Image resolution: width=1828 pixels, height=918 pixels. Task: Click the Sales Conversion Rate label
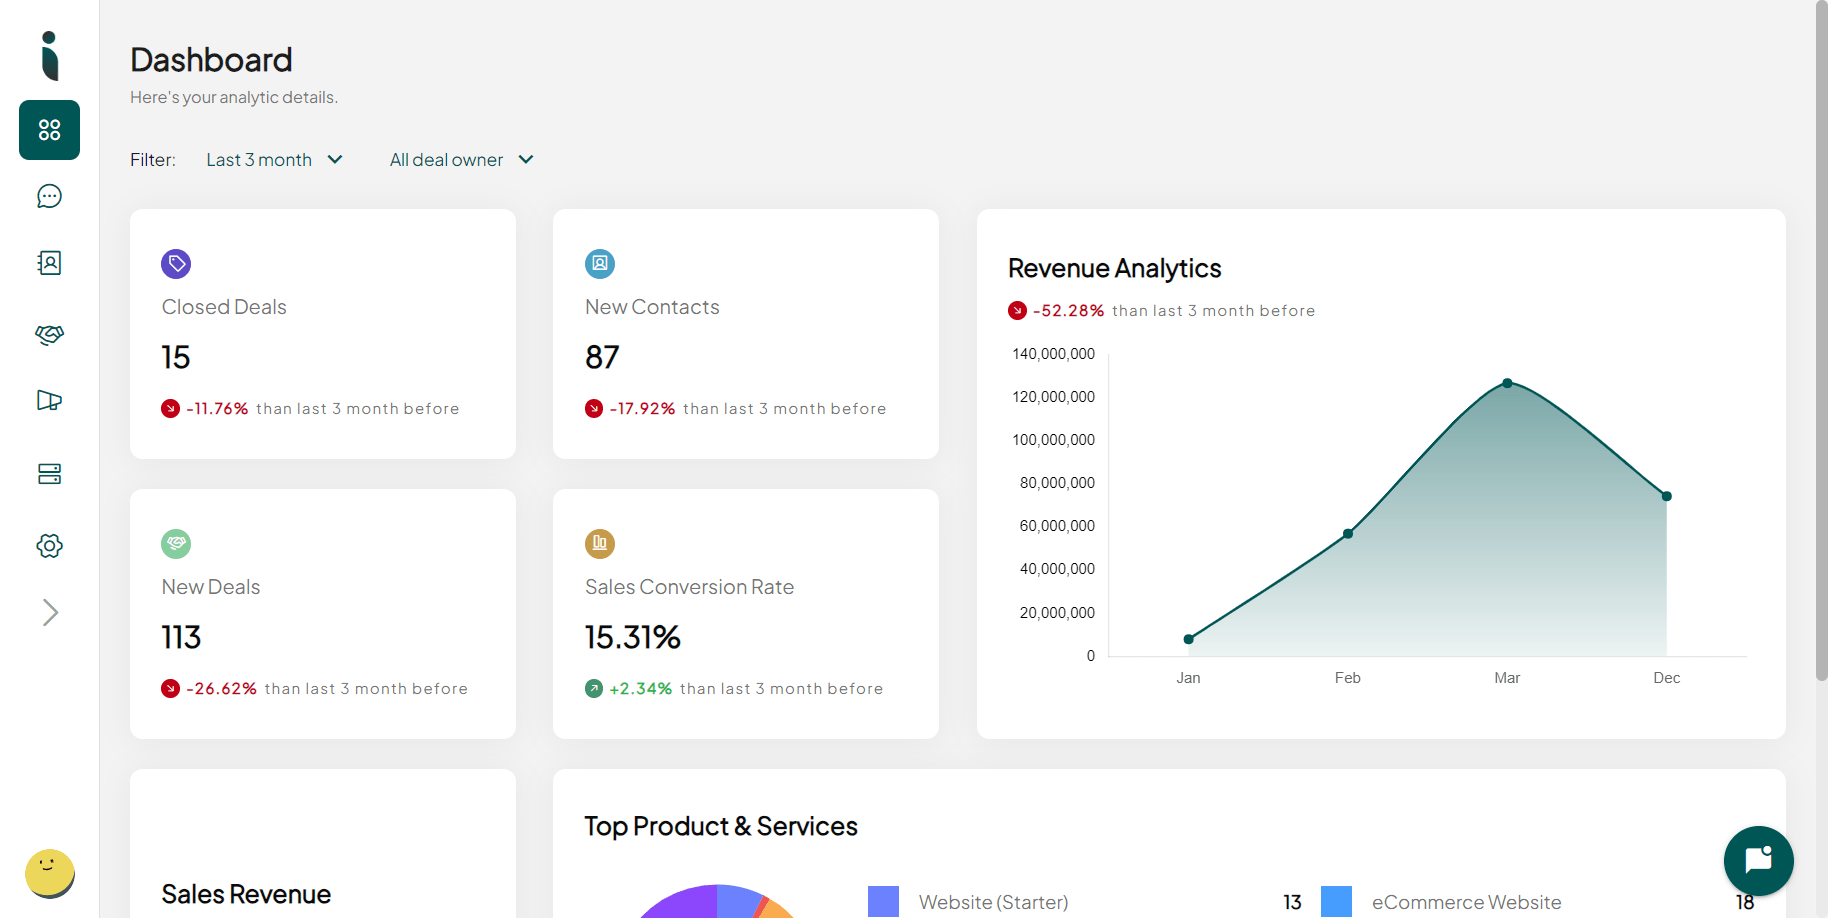[x=690, y=587]
